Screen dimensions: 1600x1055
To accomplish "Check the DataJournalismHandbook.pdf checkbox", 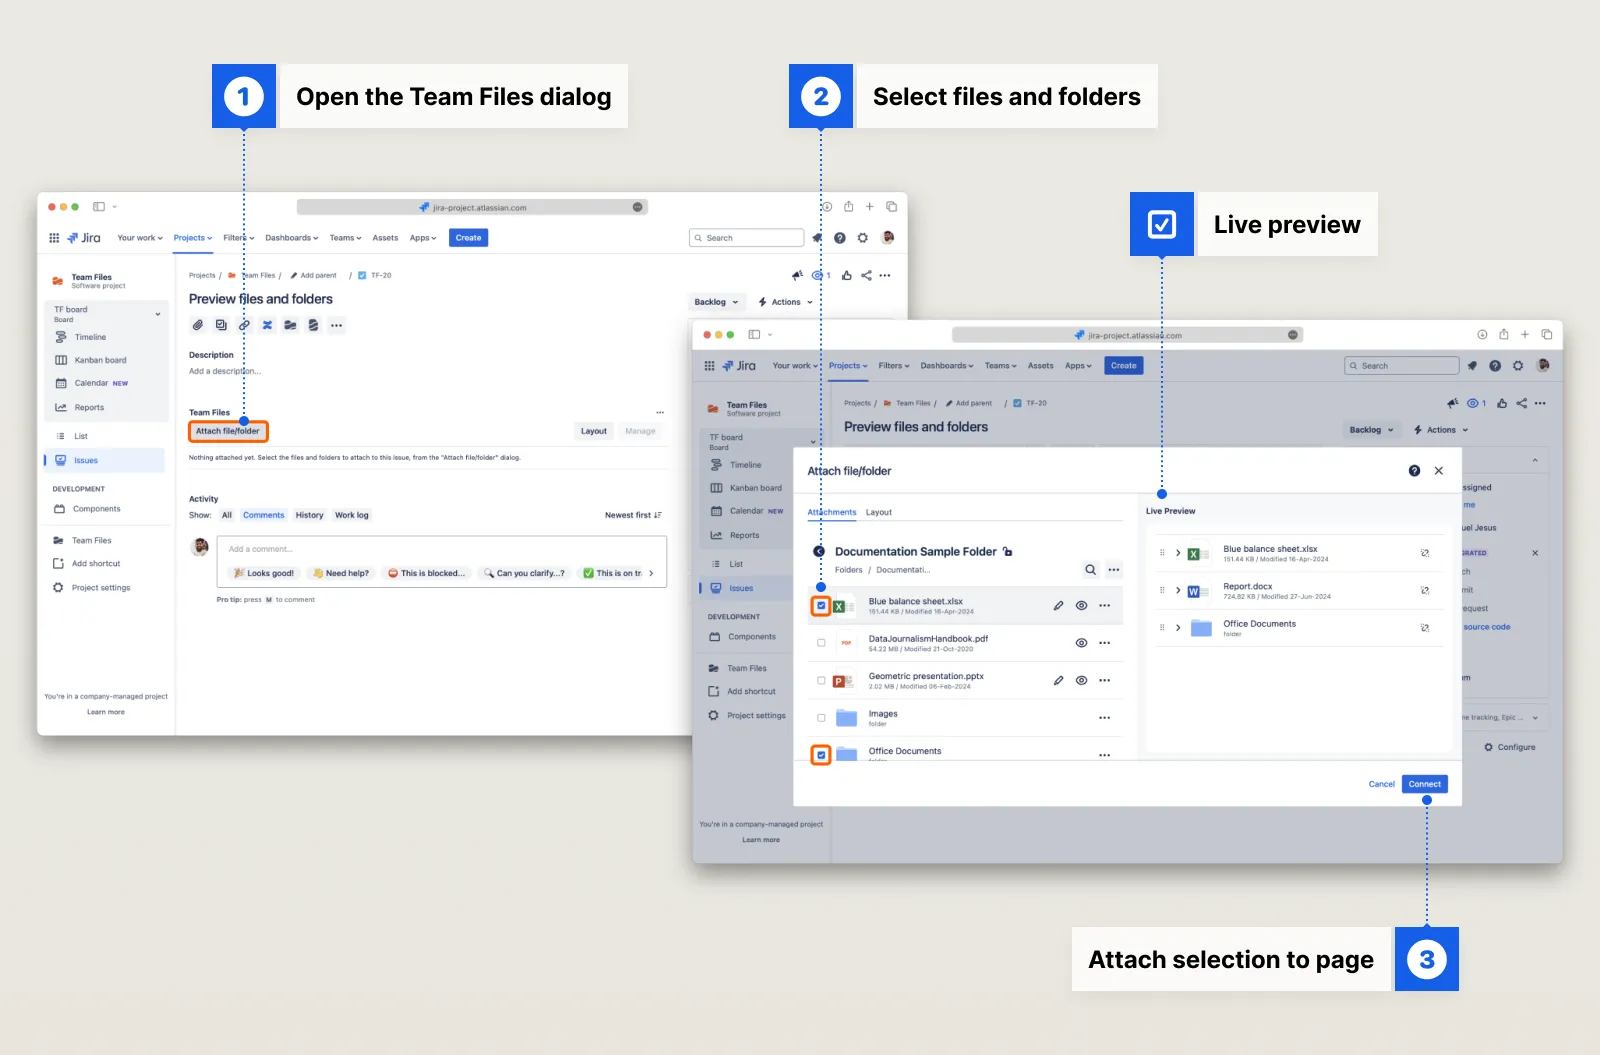I will tap(821, 643).
